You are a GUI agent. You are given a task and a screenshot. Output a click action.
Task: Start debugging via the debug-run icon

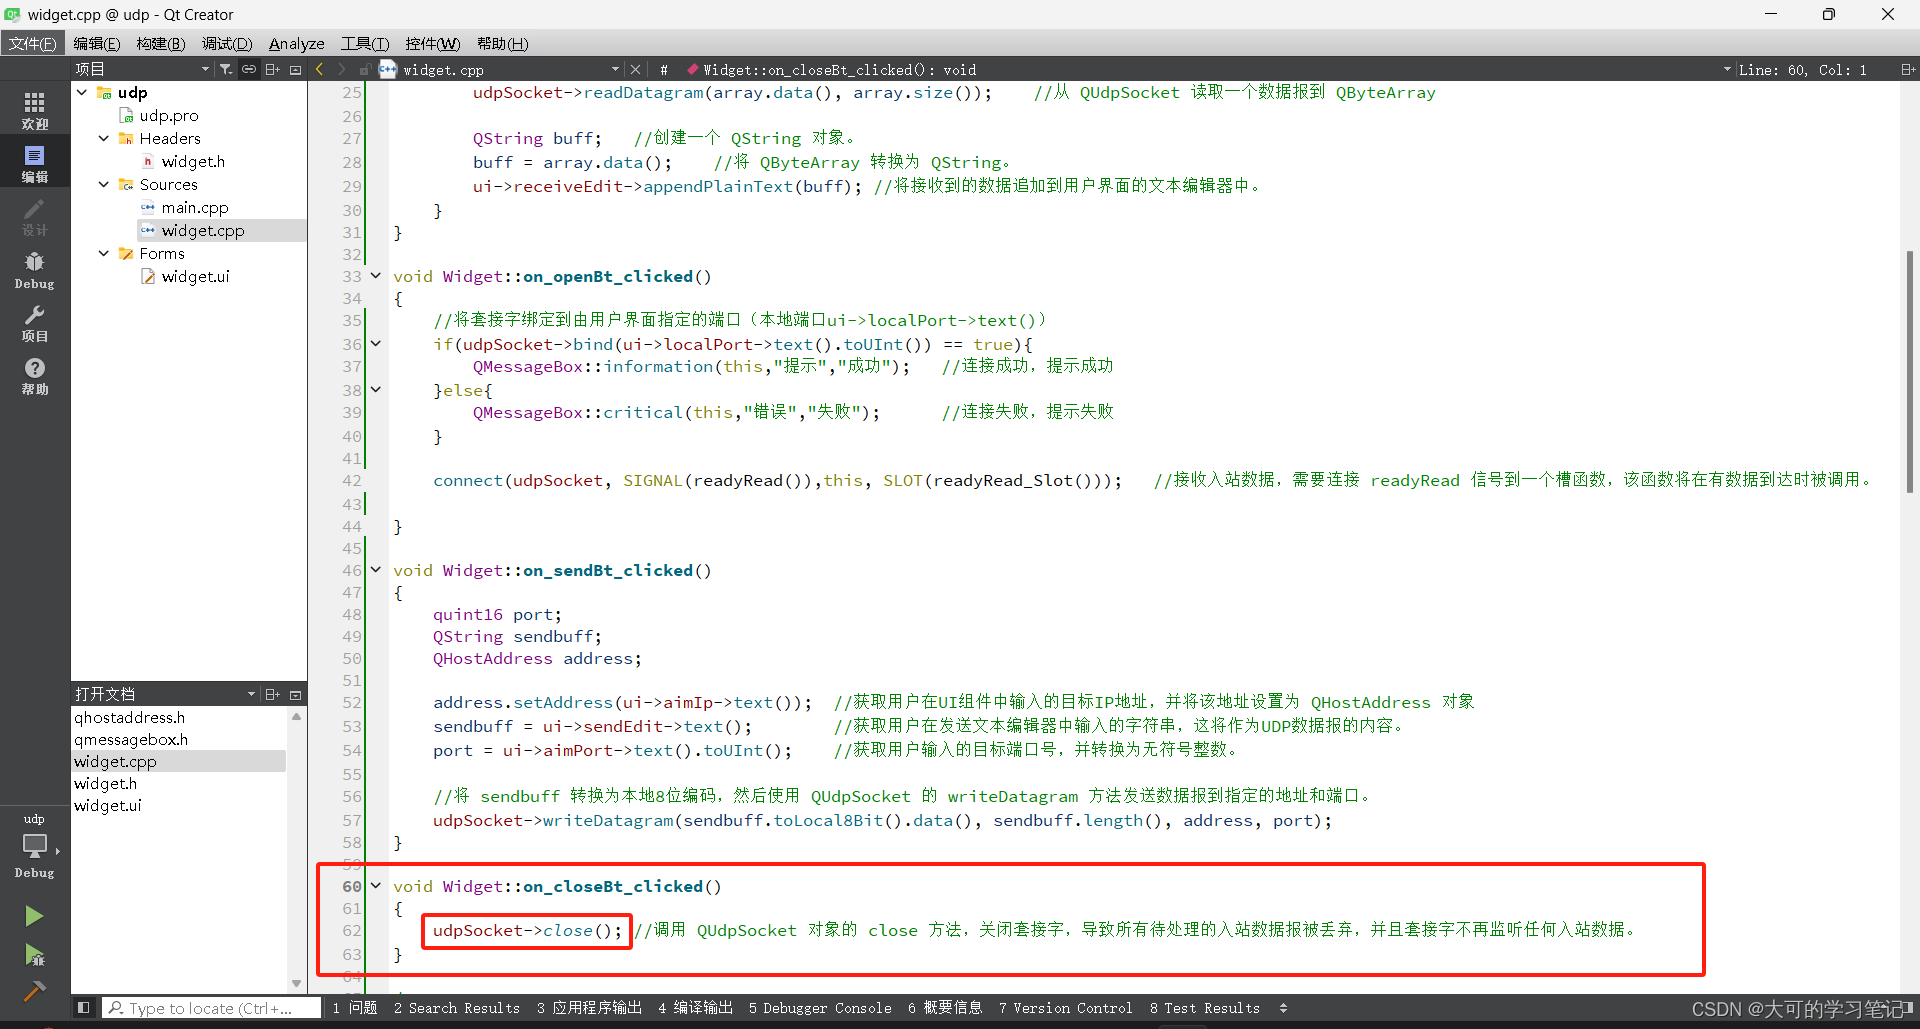coord(33,955)
